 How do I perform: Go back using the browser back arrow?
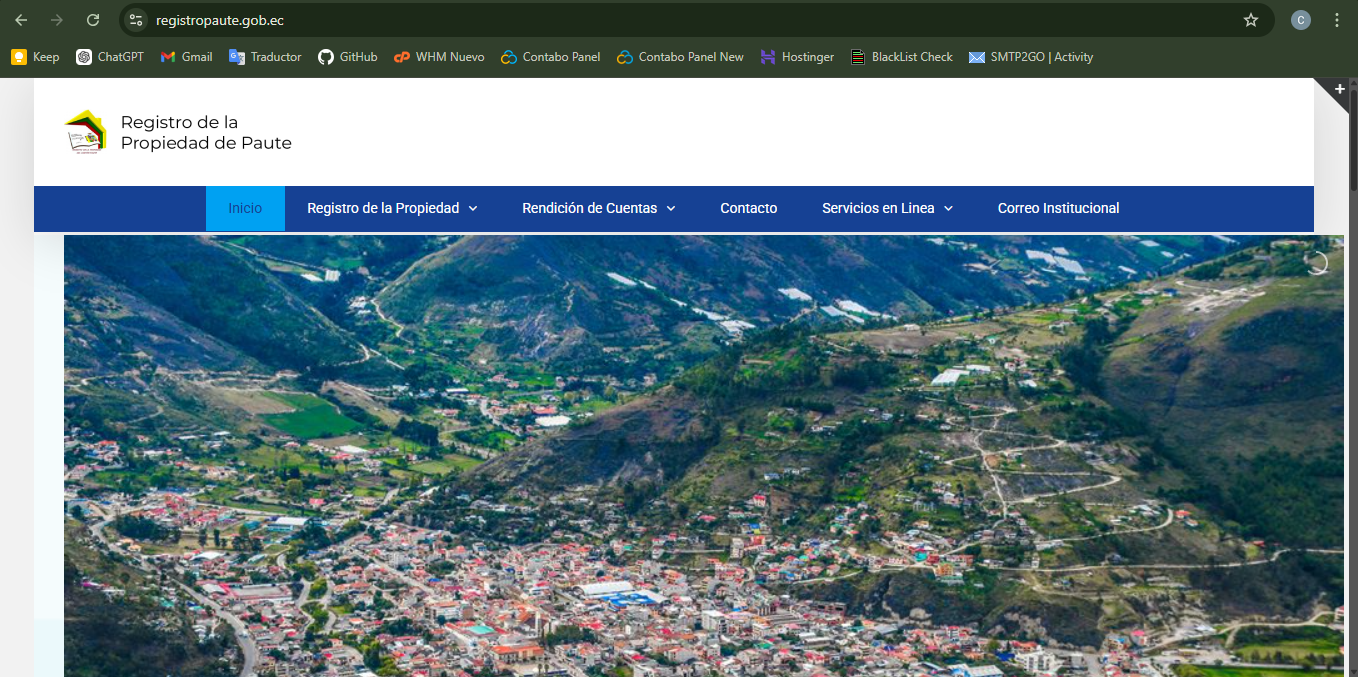point(21,20)
